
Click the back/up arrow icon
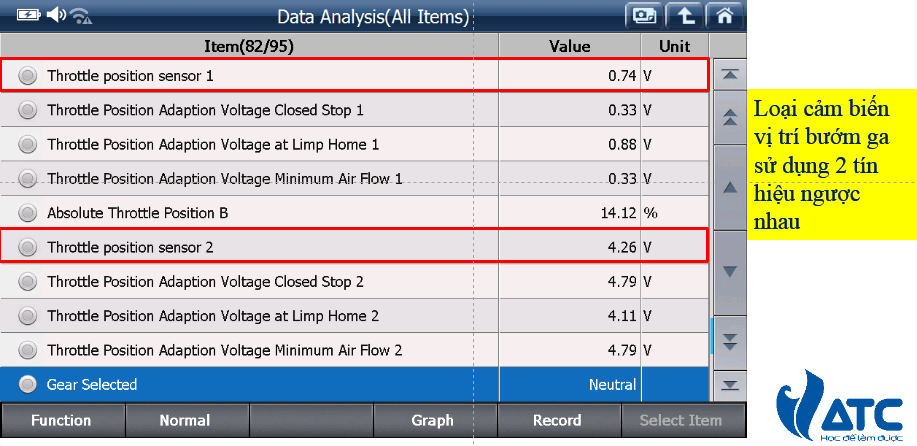(x=684, y=15)
